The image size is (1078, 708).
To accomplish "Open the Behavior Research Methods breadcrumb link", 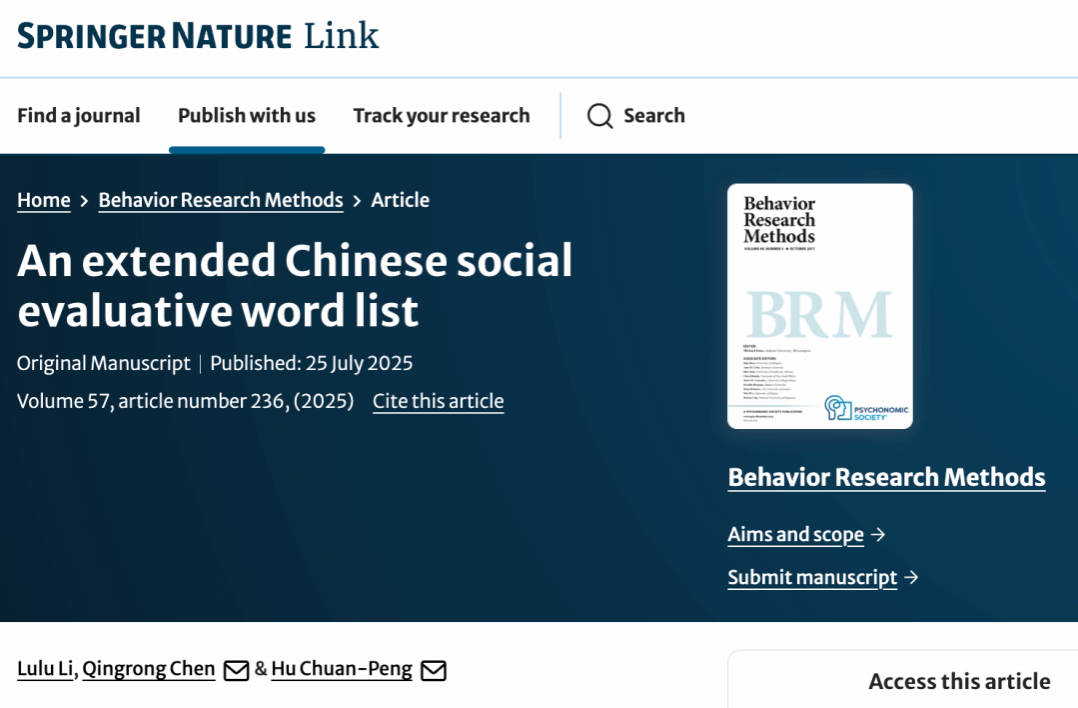I will pos(221,200).
